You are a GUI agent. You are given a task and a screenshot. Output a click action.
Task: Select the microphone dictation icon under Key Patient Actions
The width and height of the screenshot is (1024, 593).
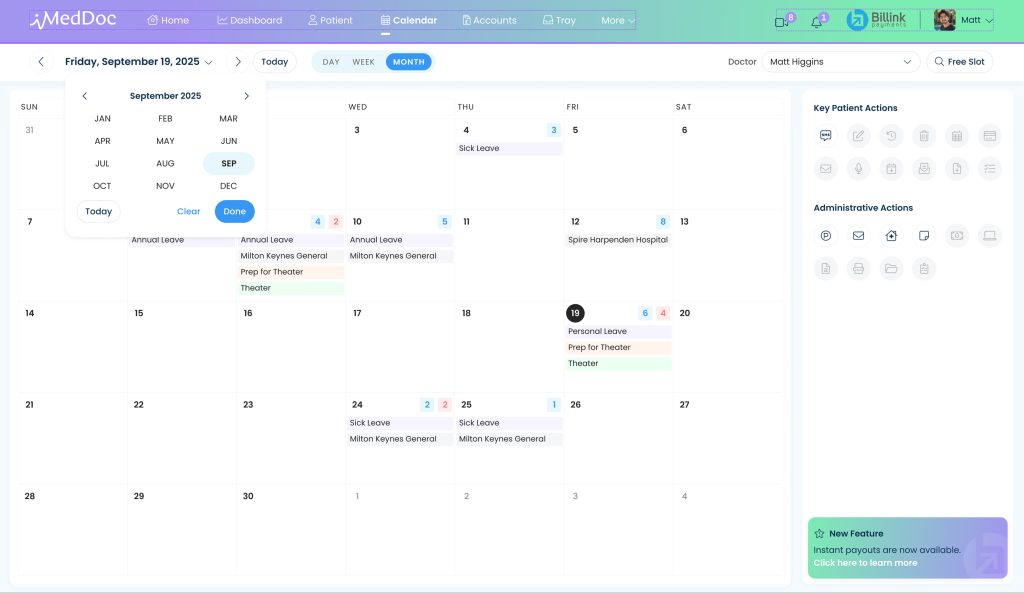(857, 168)
